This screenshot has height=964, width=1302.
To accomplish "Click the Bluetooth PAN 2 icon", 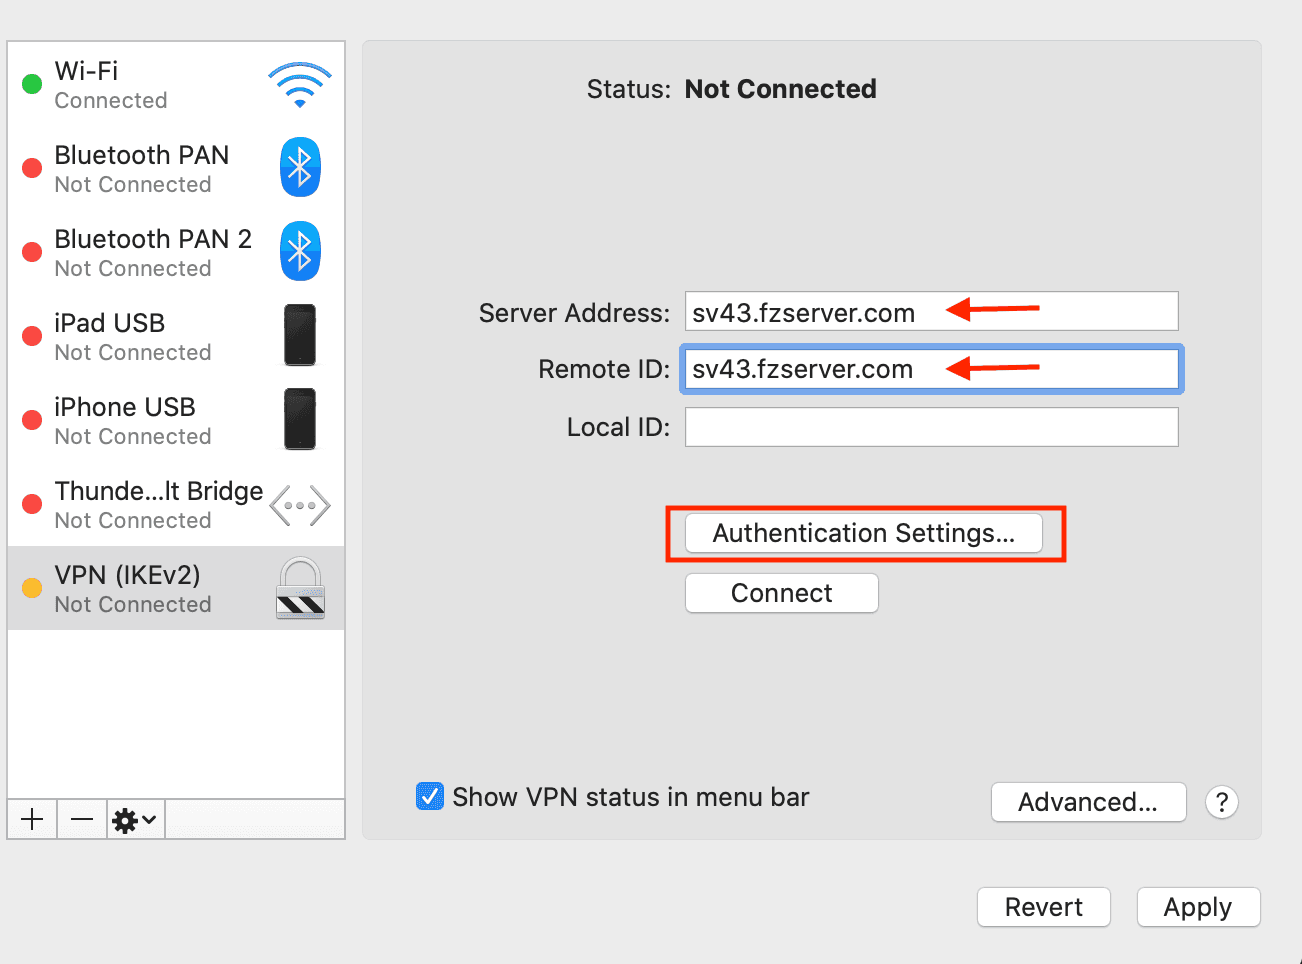I will [300, 250].
